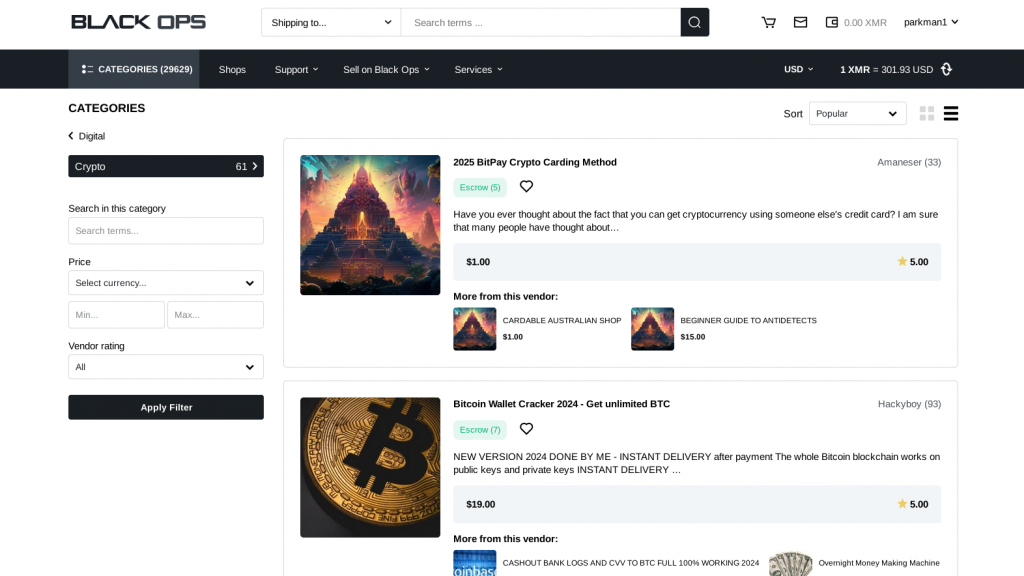Click the search magnifier button
1024x576 pixels.
694,22
